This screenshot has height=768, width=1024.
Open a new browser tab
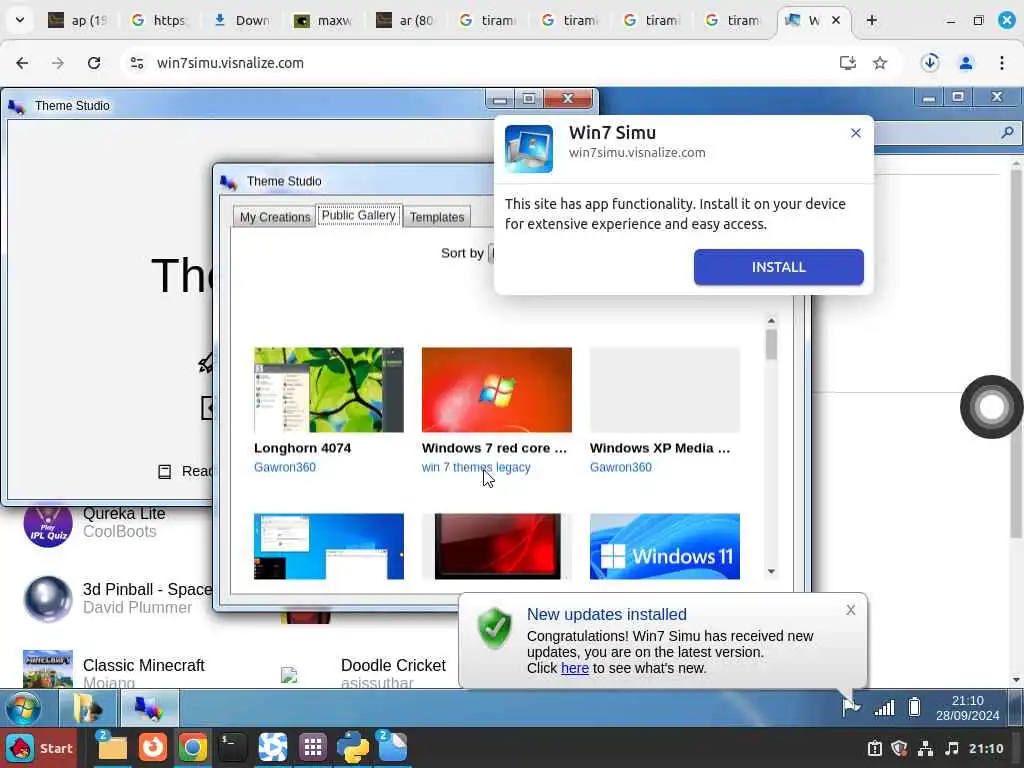(871, 20)
